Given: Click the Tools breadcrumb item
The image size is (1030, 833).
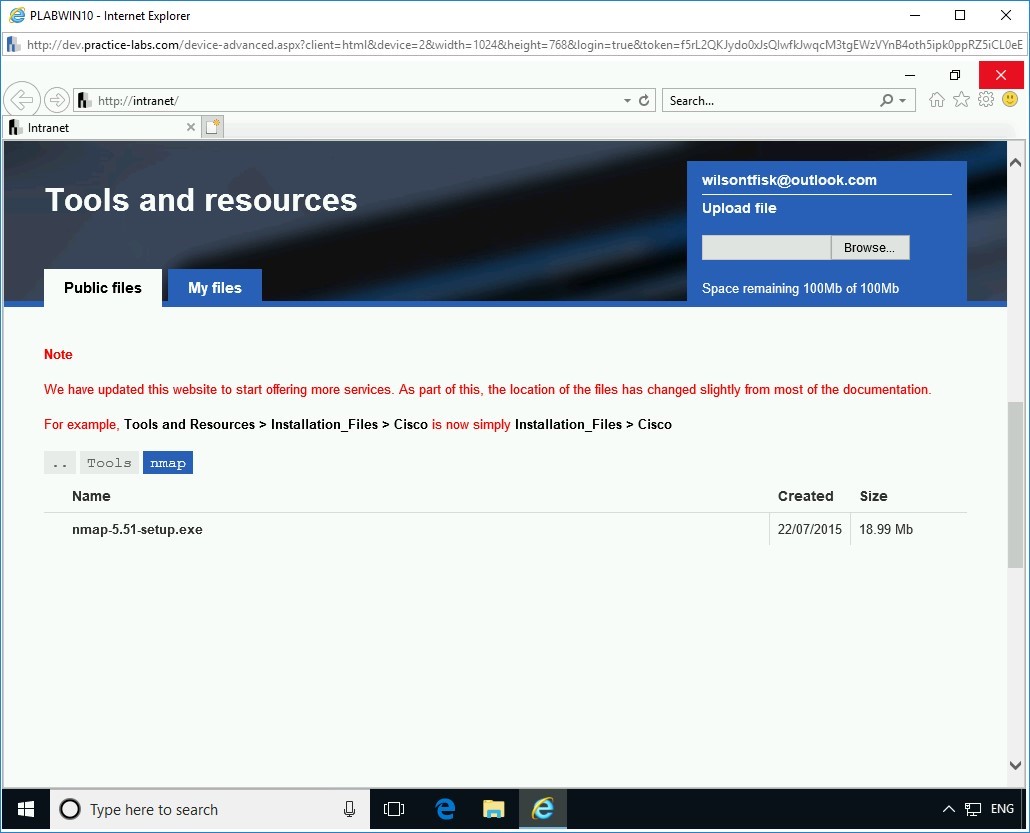Looking at the screenshot, I should point(109,462).
